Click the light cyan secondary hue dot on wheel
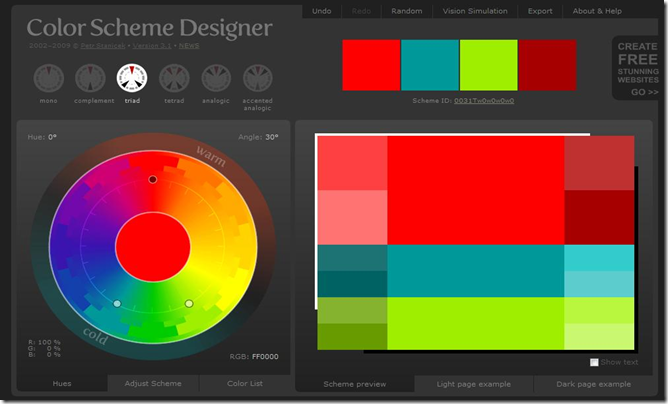668x404 pixels. click(117, 303)
